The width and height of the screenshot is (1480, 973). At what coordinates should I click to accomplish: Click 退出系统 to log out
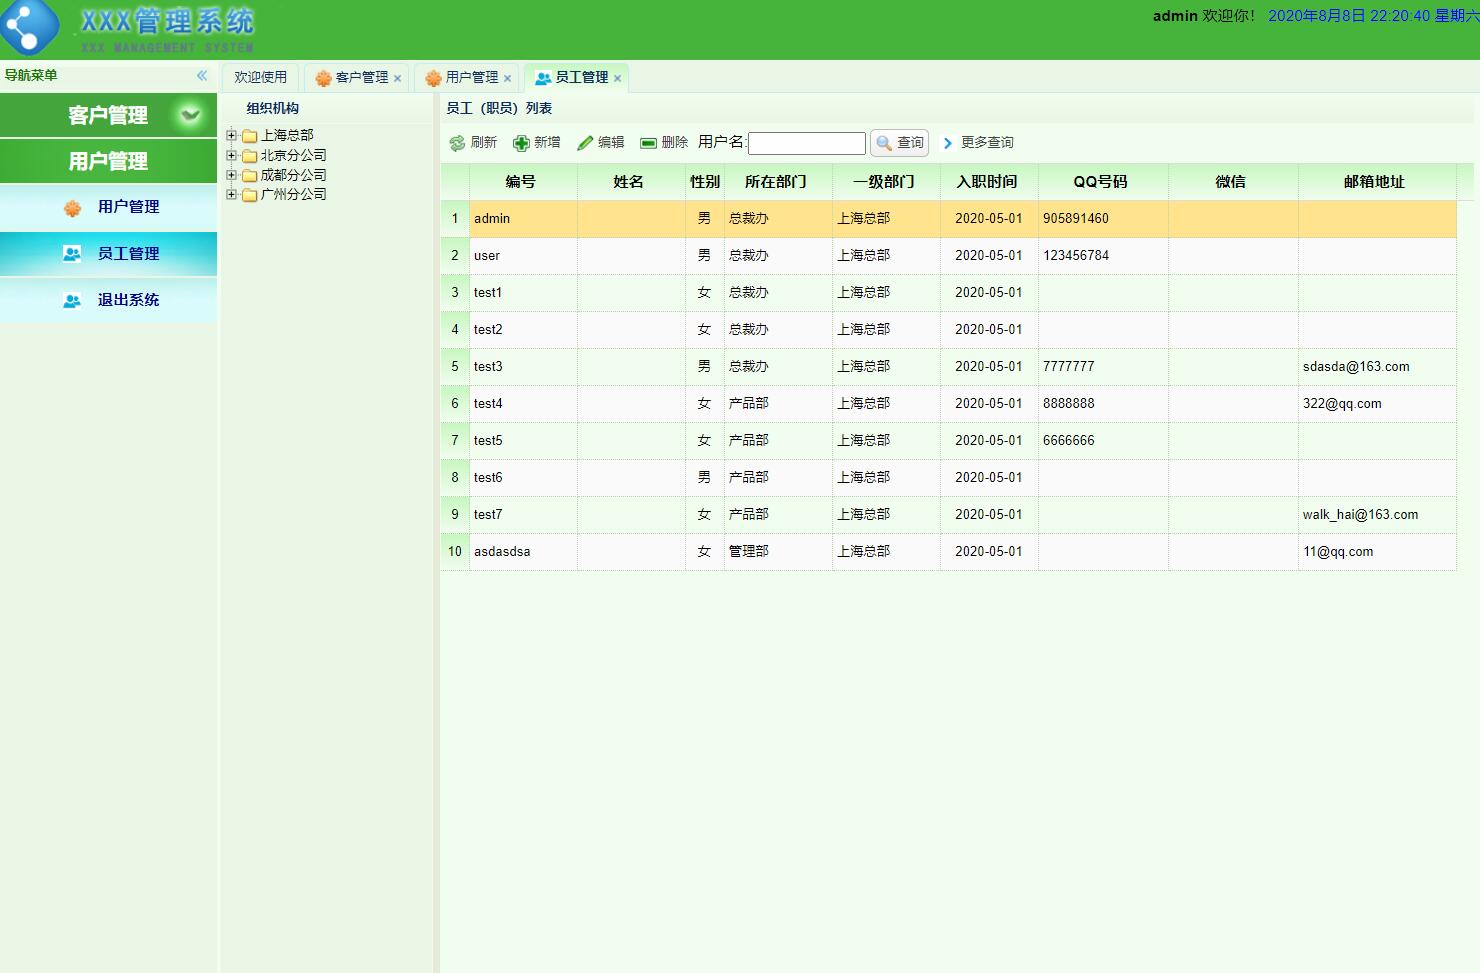point(128,300)
